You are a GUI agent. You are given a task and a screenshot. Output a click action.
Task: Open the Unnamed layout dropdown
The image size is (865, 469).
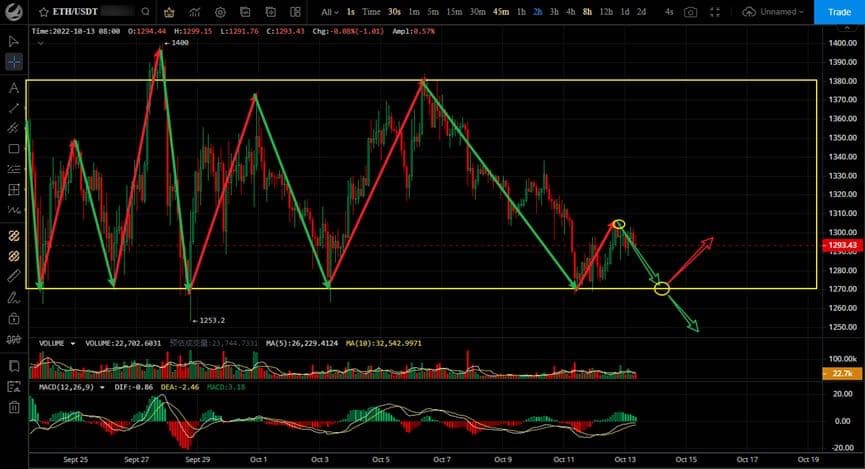coord(773,12)
